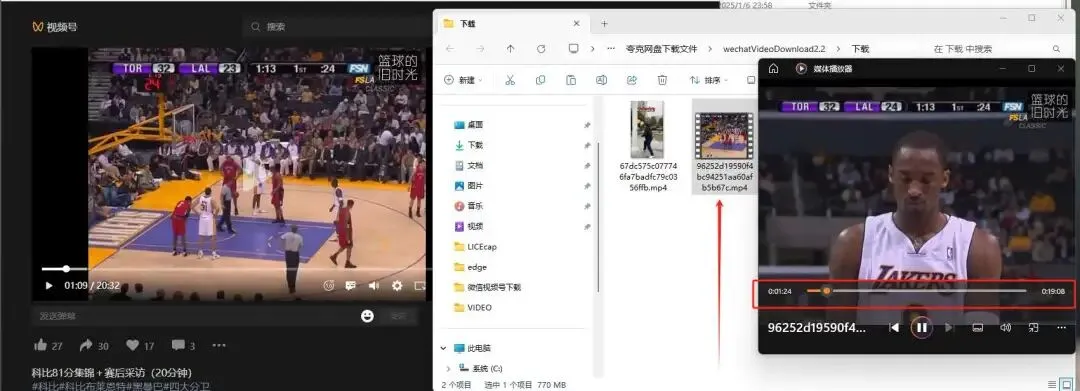Open the video settings gear icon

(x=397, y=286)
